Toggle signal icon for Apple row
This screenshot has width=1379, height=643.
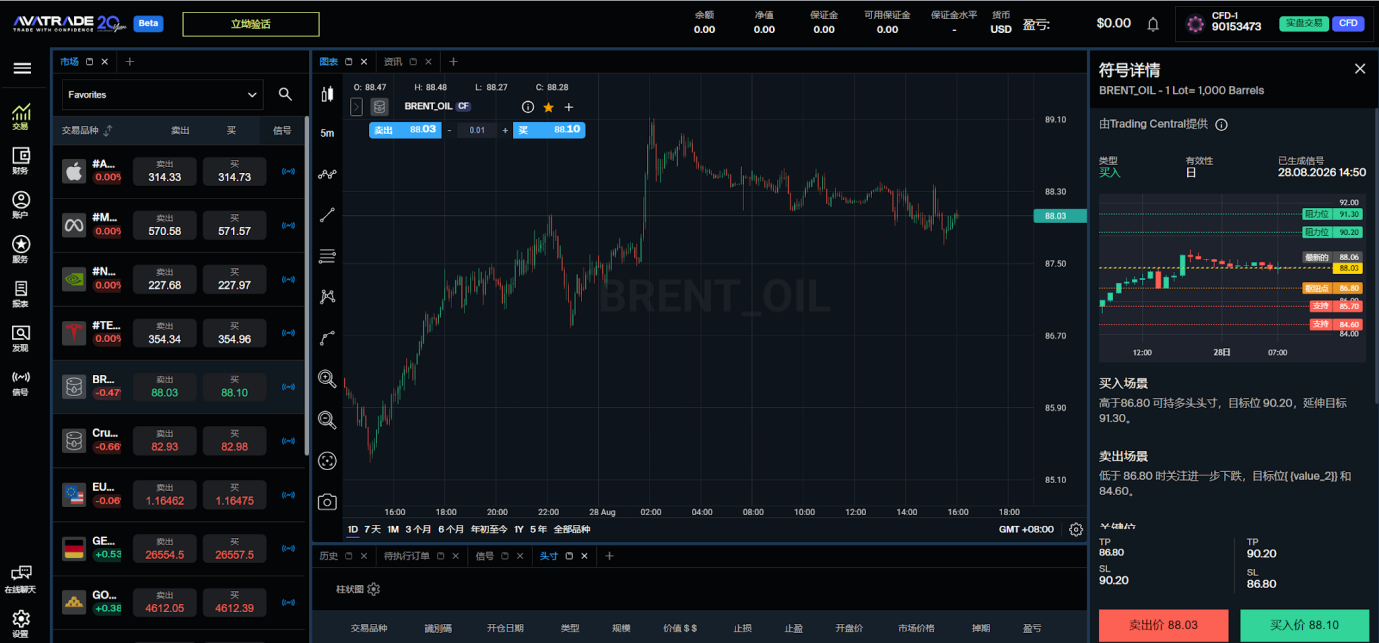click(x=289, y=172)
